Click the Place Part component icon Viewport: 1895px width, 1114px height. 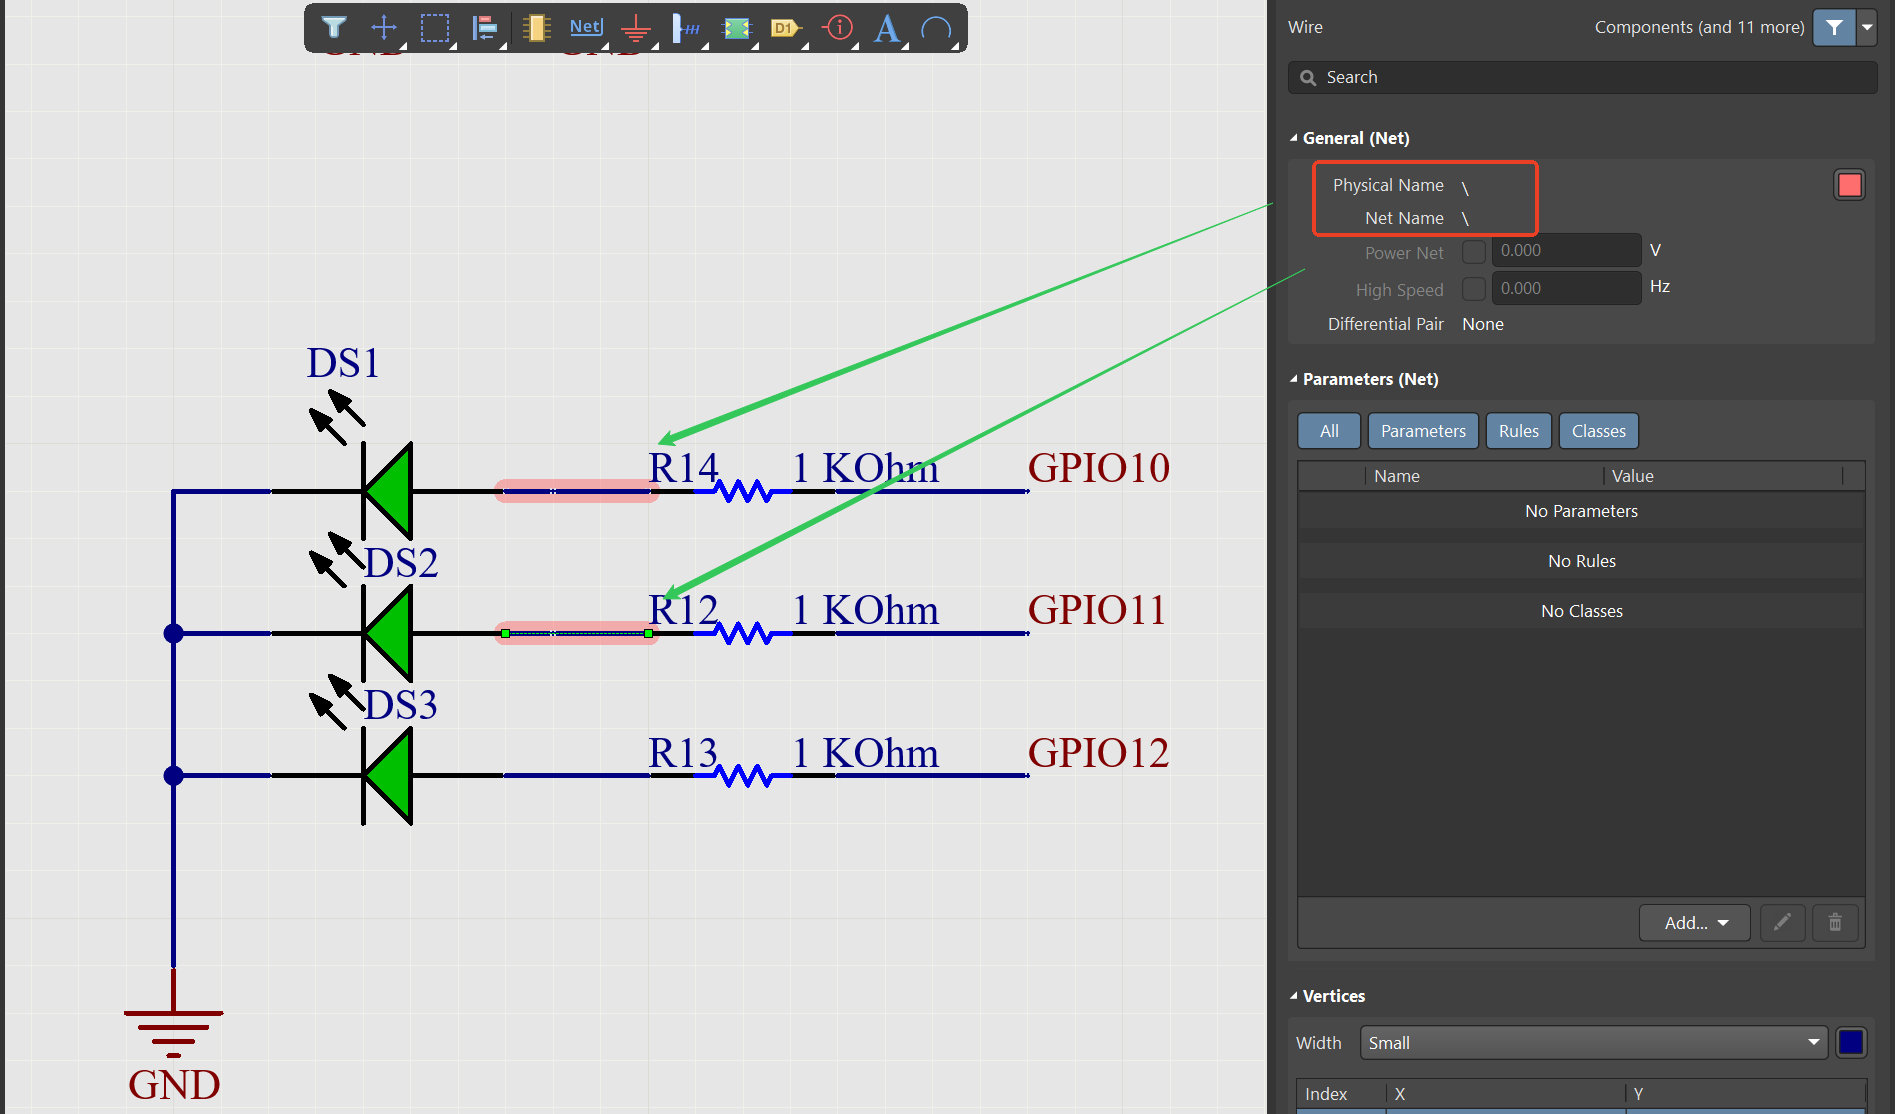coord(537,28)
